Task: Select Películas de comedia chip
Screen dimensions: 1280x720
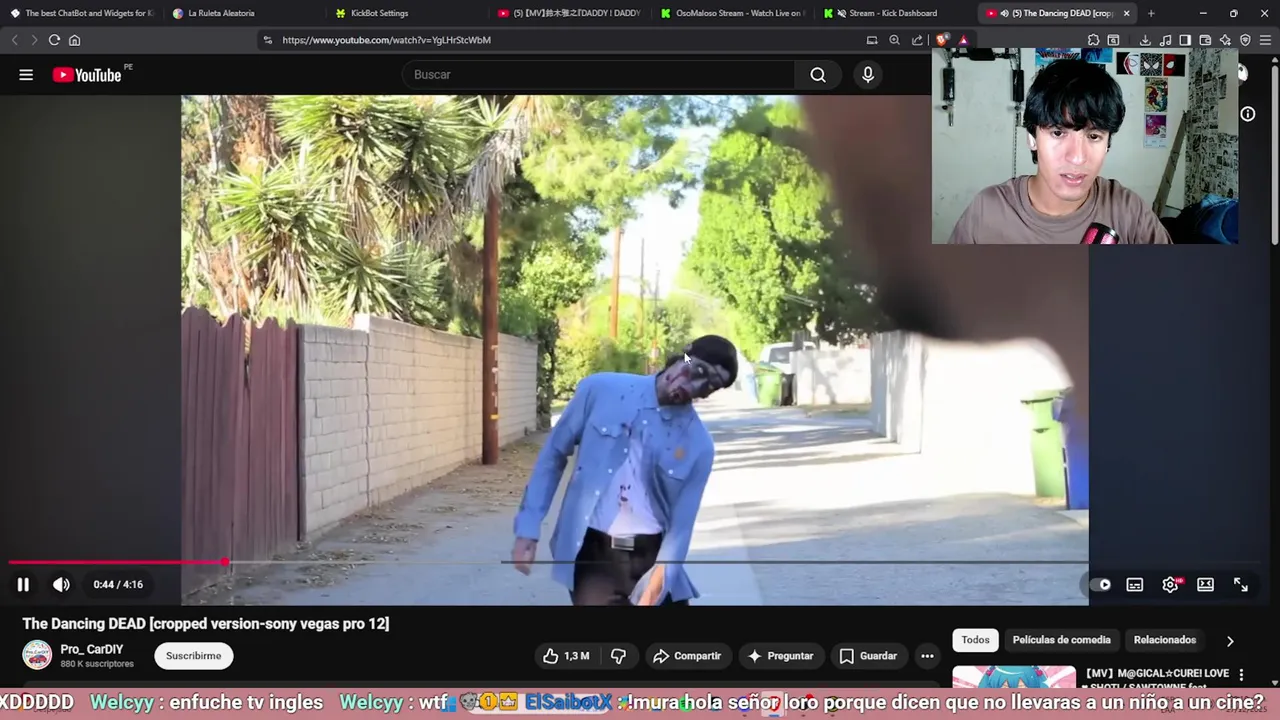Action: click(x=1061, y=640)
